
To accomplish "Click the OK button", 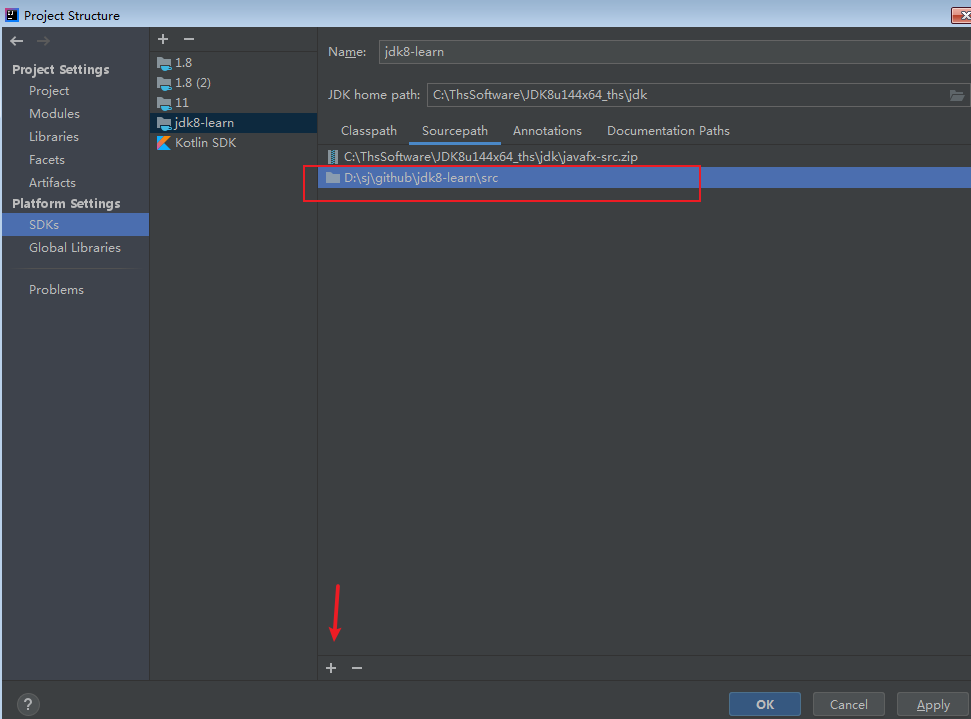I will tap(765, 704).
